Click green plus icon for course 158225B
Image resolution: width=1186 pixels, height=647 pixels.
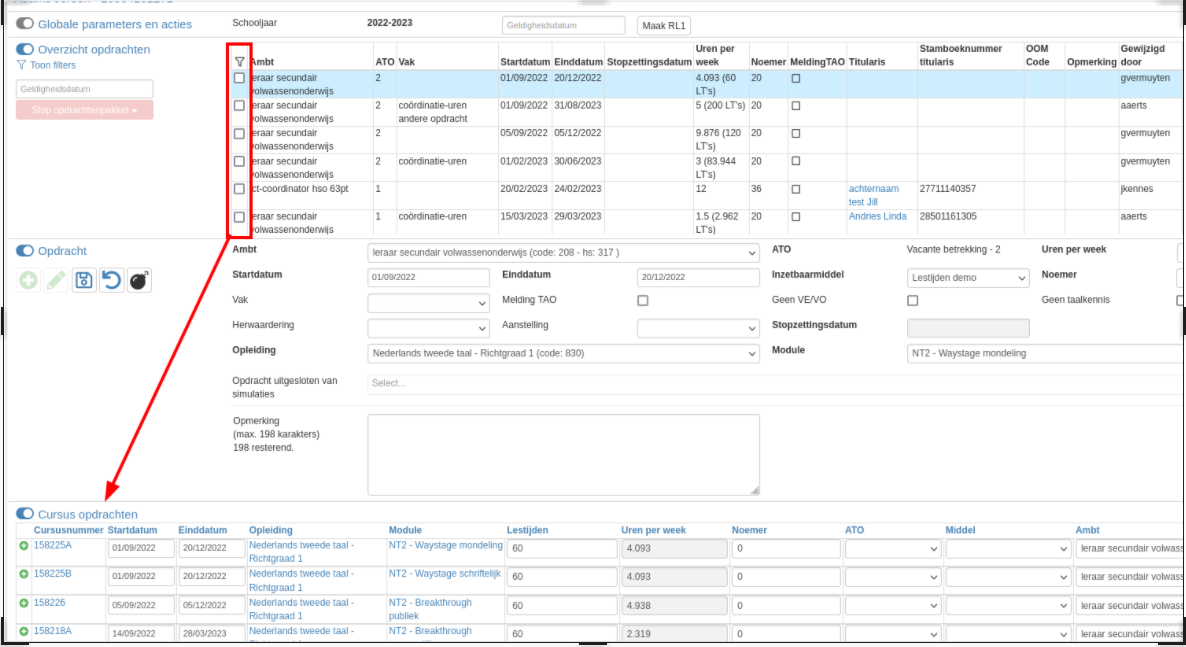click(x=23, y=574)
